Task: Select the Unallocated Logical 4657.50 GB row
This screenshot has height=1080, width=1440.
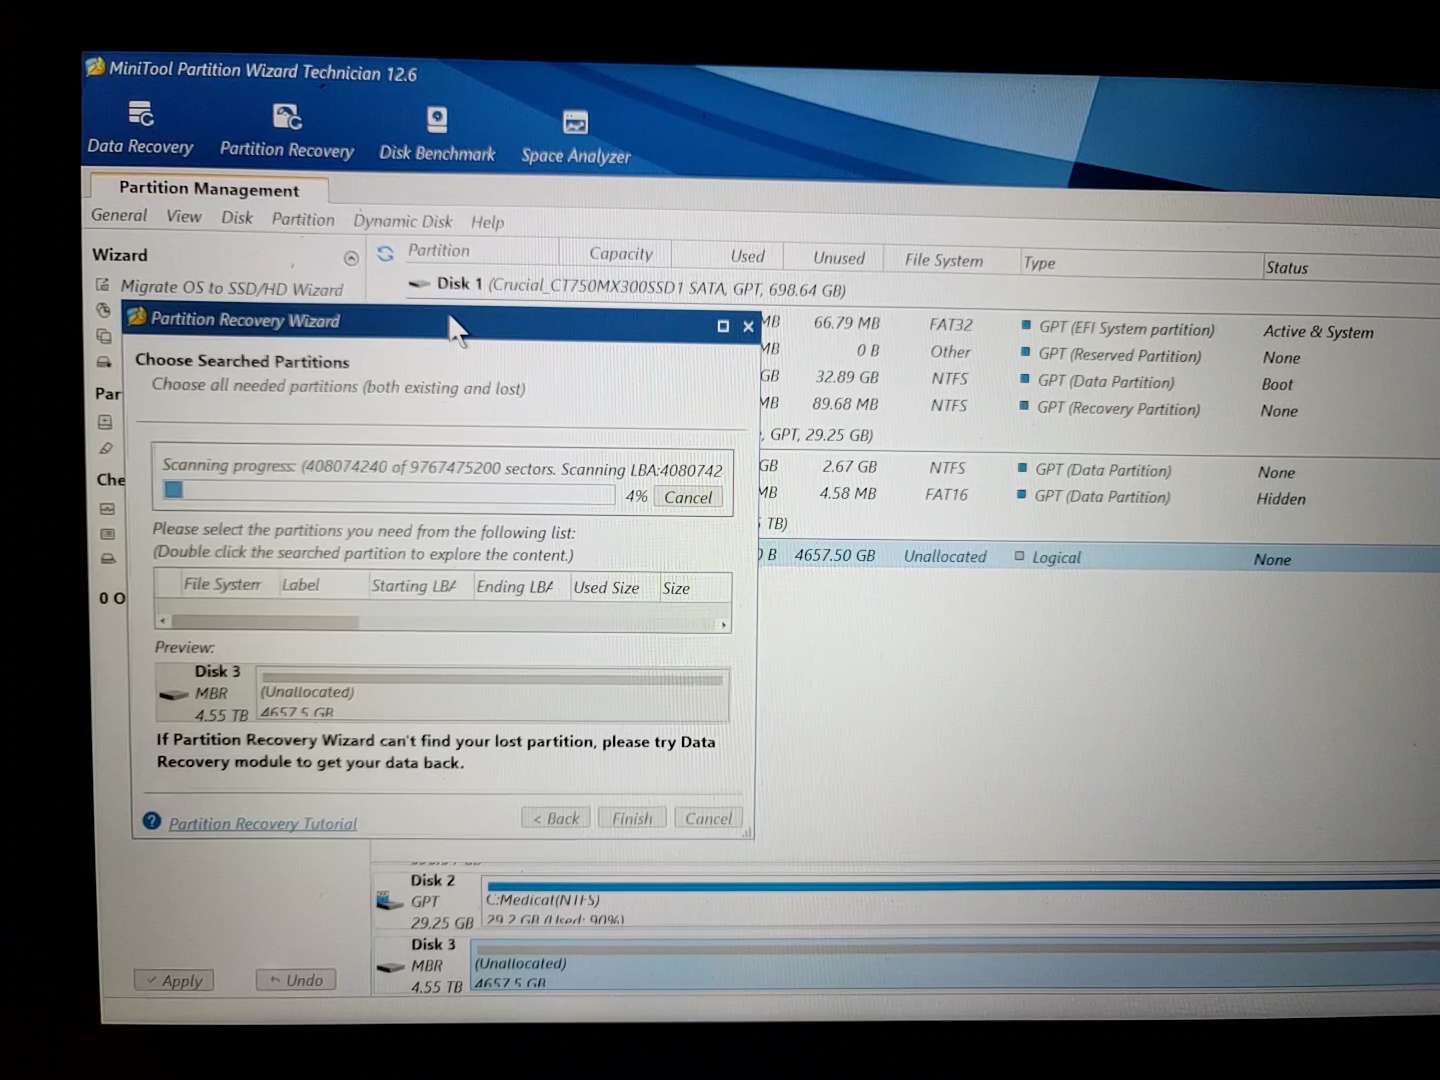Action: [1098, 557]
